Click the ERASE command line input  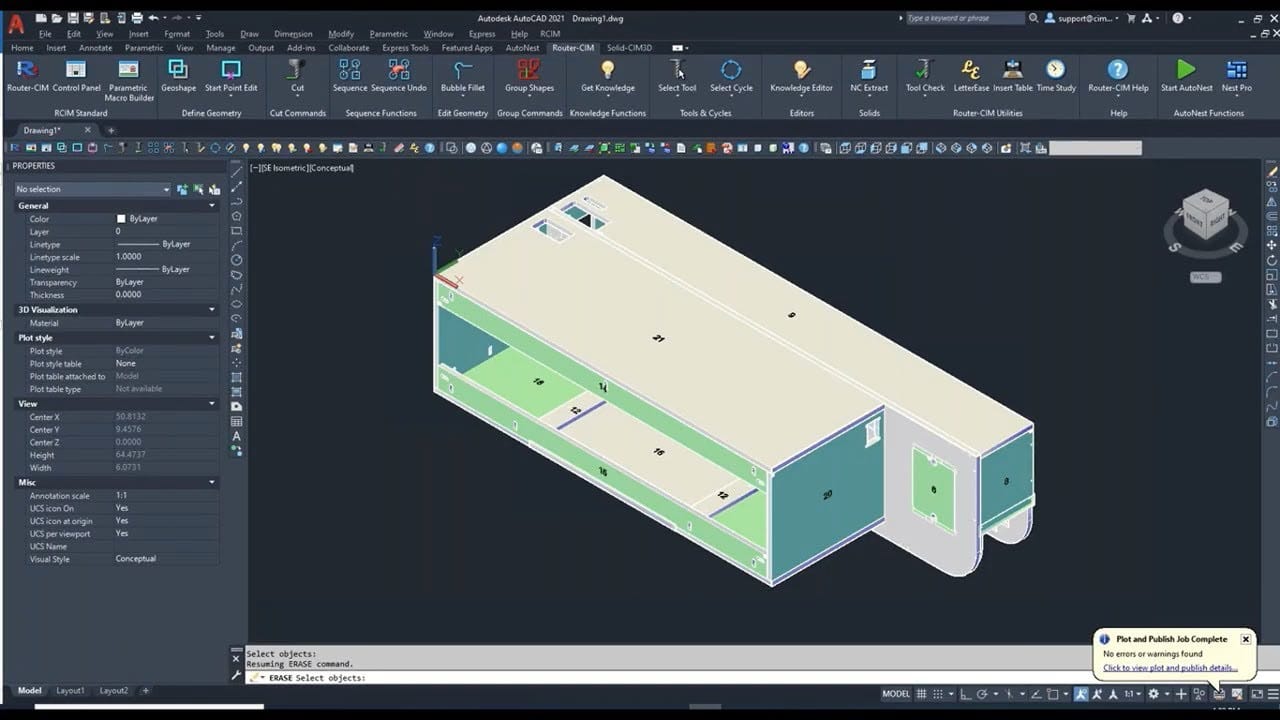(600, 678)
